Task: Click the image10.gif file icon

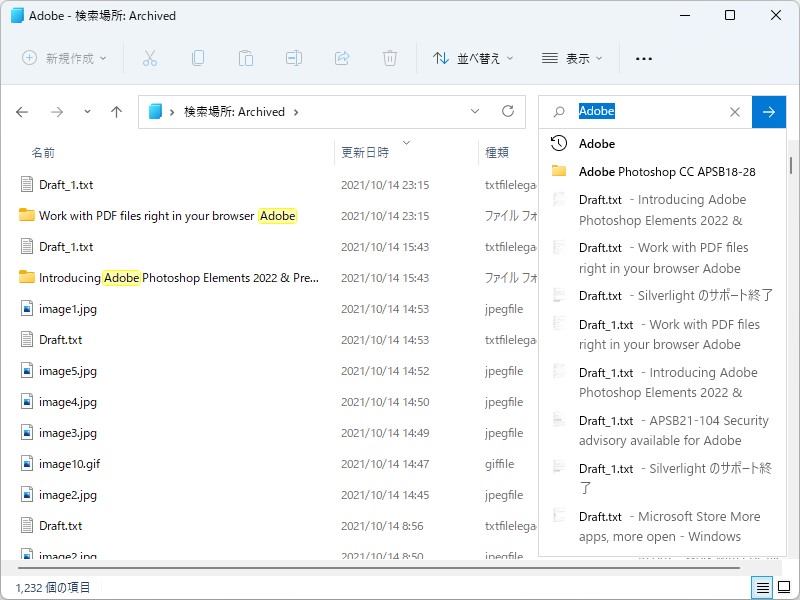Action: coord(27,464)
